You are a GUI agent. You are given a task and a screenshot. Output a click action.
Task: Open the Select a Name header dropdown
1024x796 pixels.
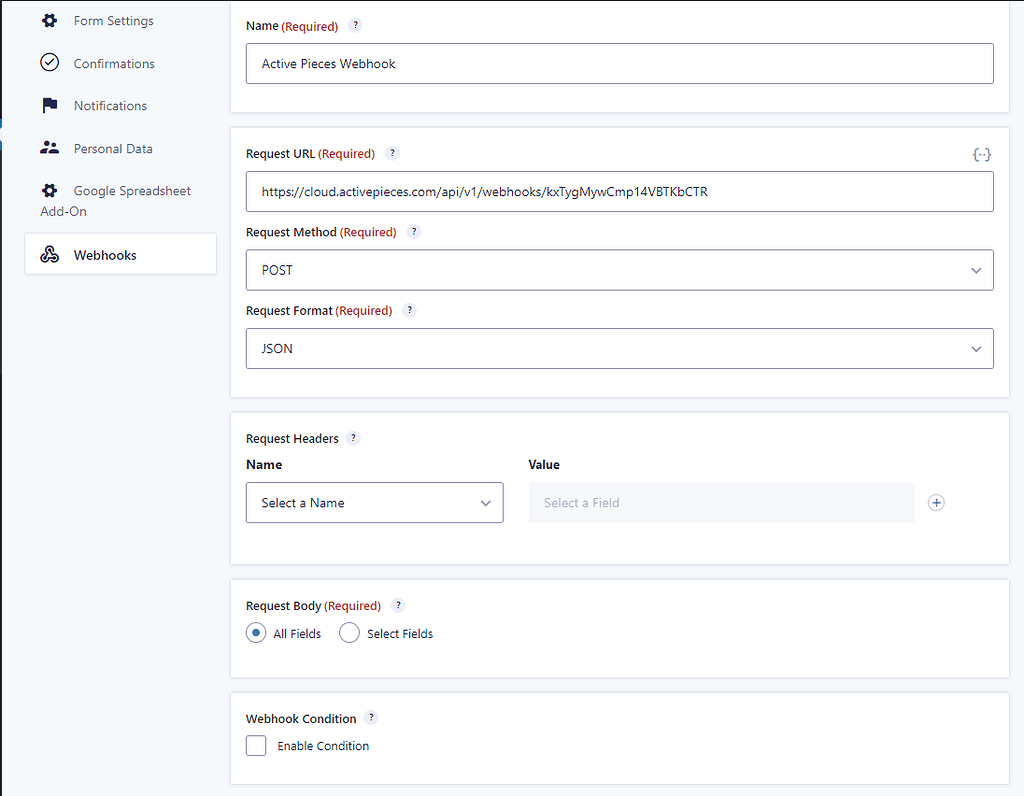pyautogui.click(x=374, y=502)
